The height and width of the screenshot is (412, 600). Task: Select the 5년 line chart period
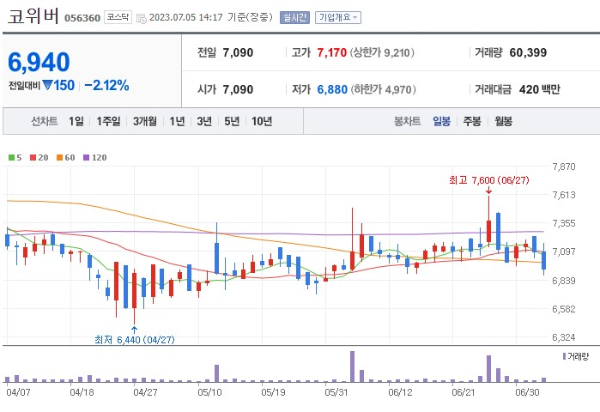coord(232,121)
